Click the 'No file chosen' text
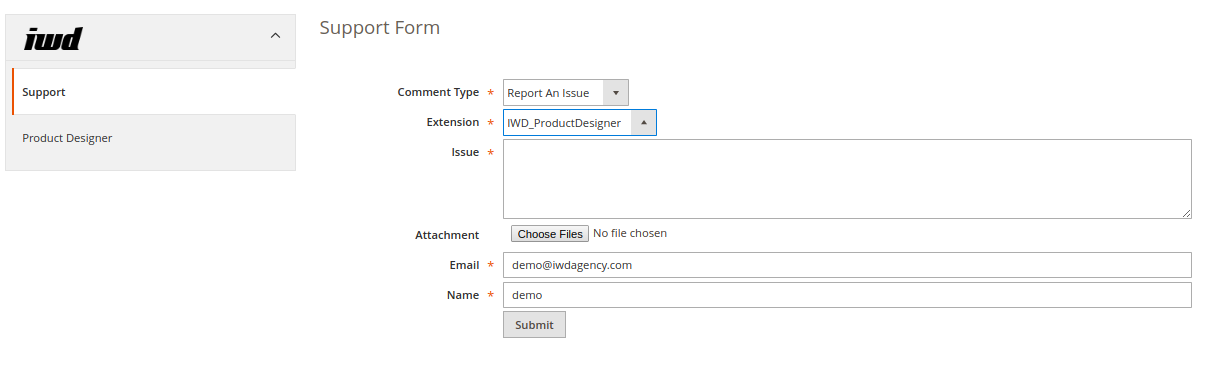The height and width of the screenshot is (373, 1214). pos(630,233)
